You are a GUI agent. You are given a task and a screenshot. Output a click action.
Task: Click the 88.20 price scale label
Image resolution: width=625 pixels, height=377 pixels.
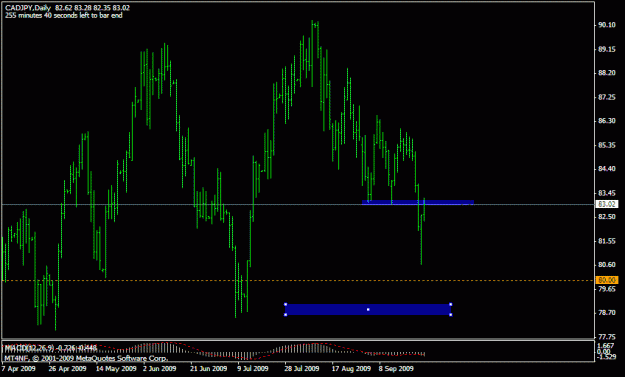606,73
